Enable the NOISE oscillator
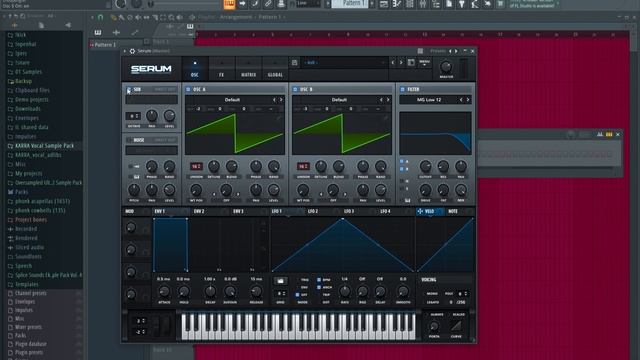640x360 pixels. (x=129, y=140)
